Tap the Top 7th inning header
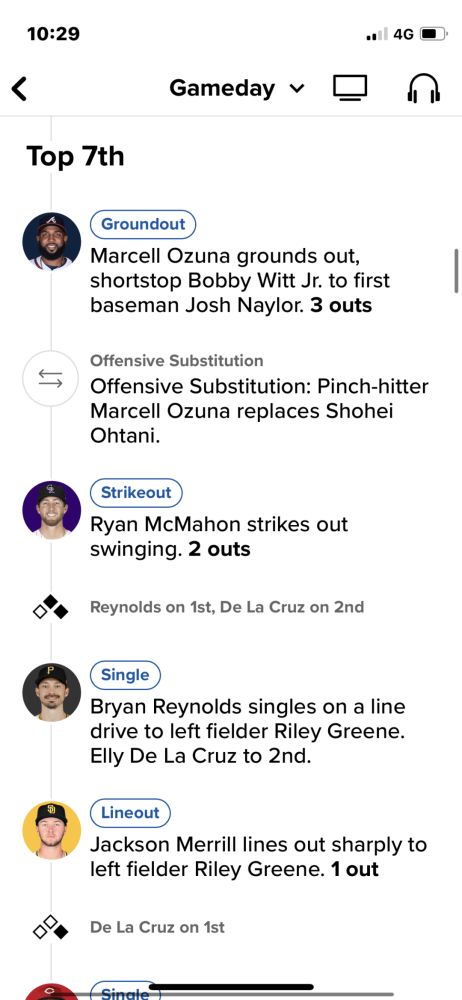 pos(75,156)
